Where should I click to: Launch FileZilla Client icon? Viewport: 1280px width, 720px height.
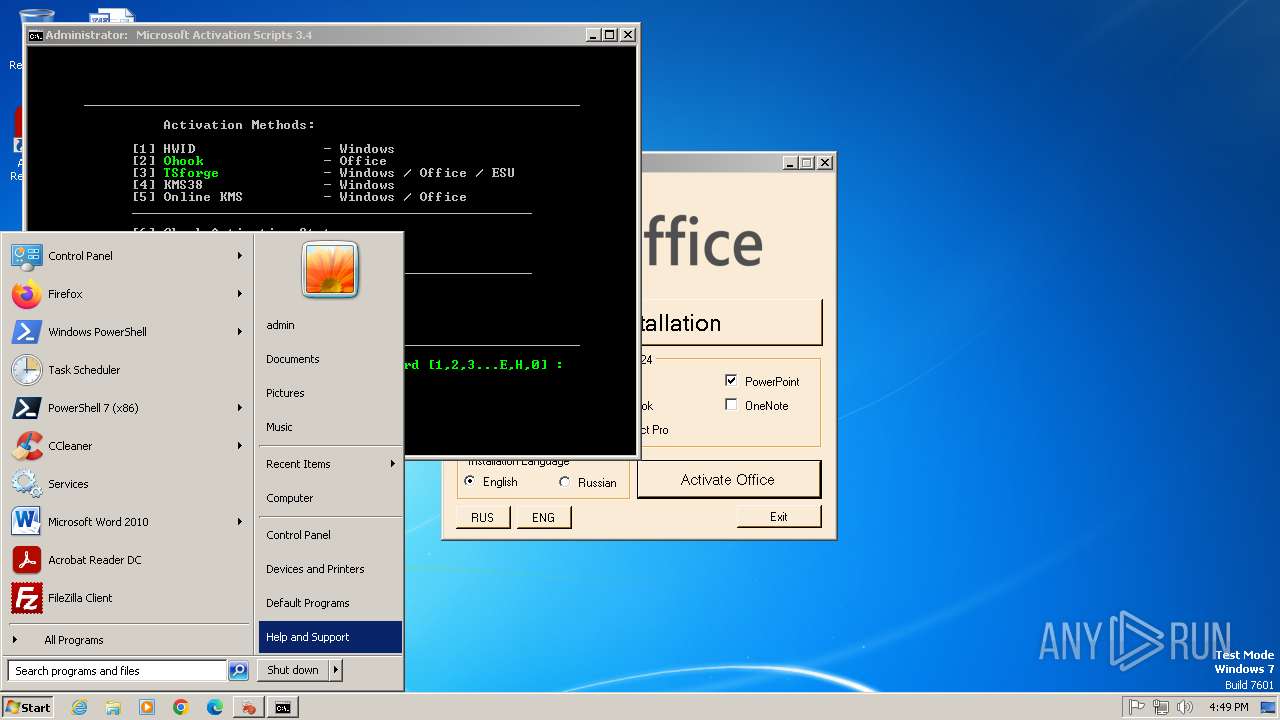(x=26, y=598)
